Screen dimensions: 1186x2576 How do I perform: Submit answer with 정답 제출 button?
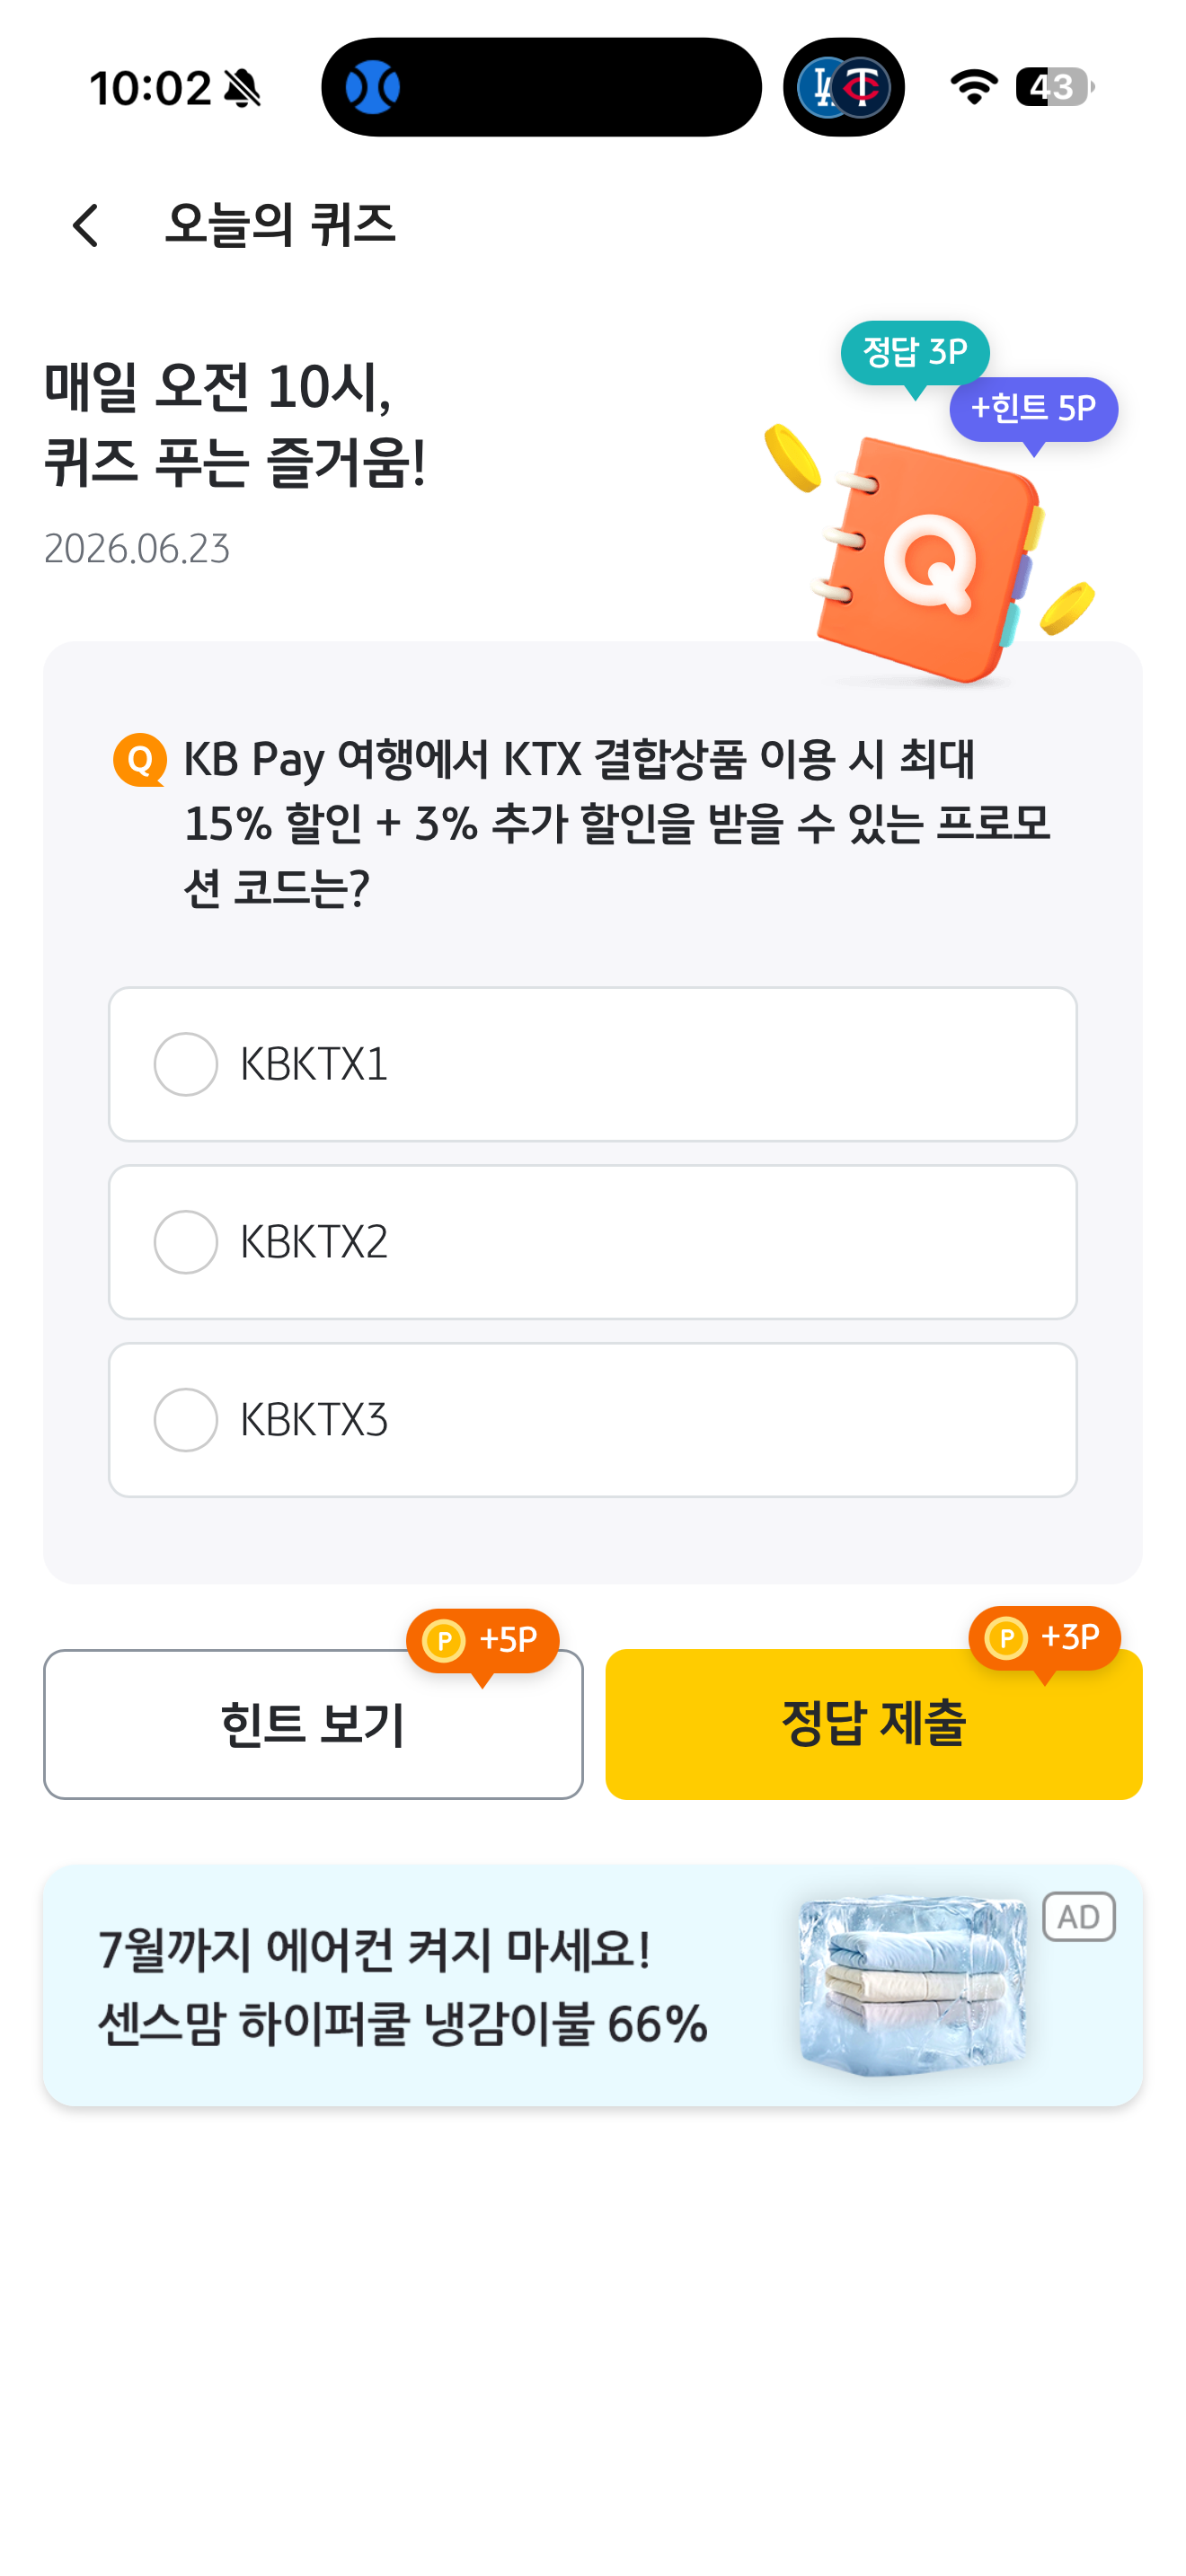coord(873,1724)
